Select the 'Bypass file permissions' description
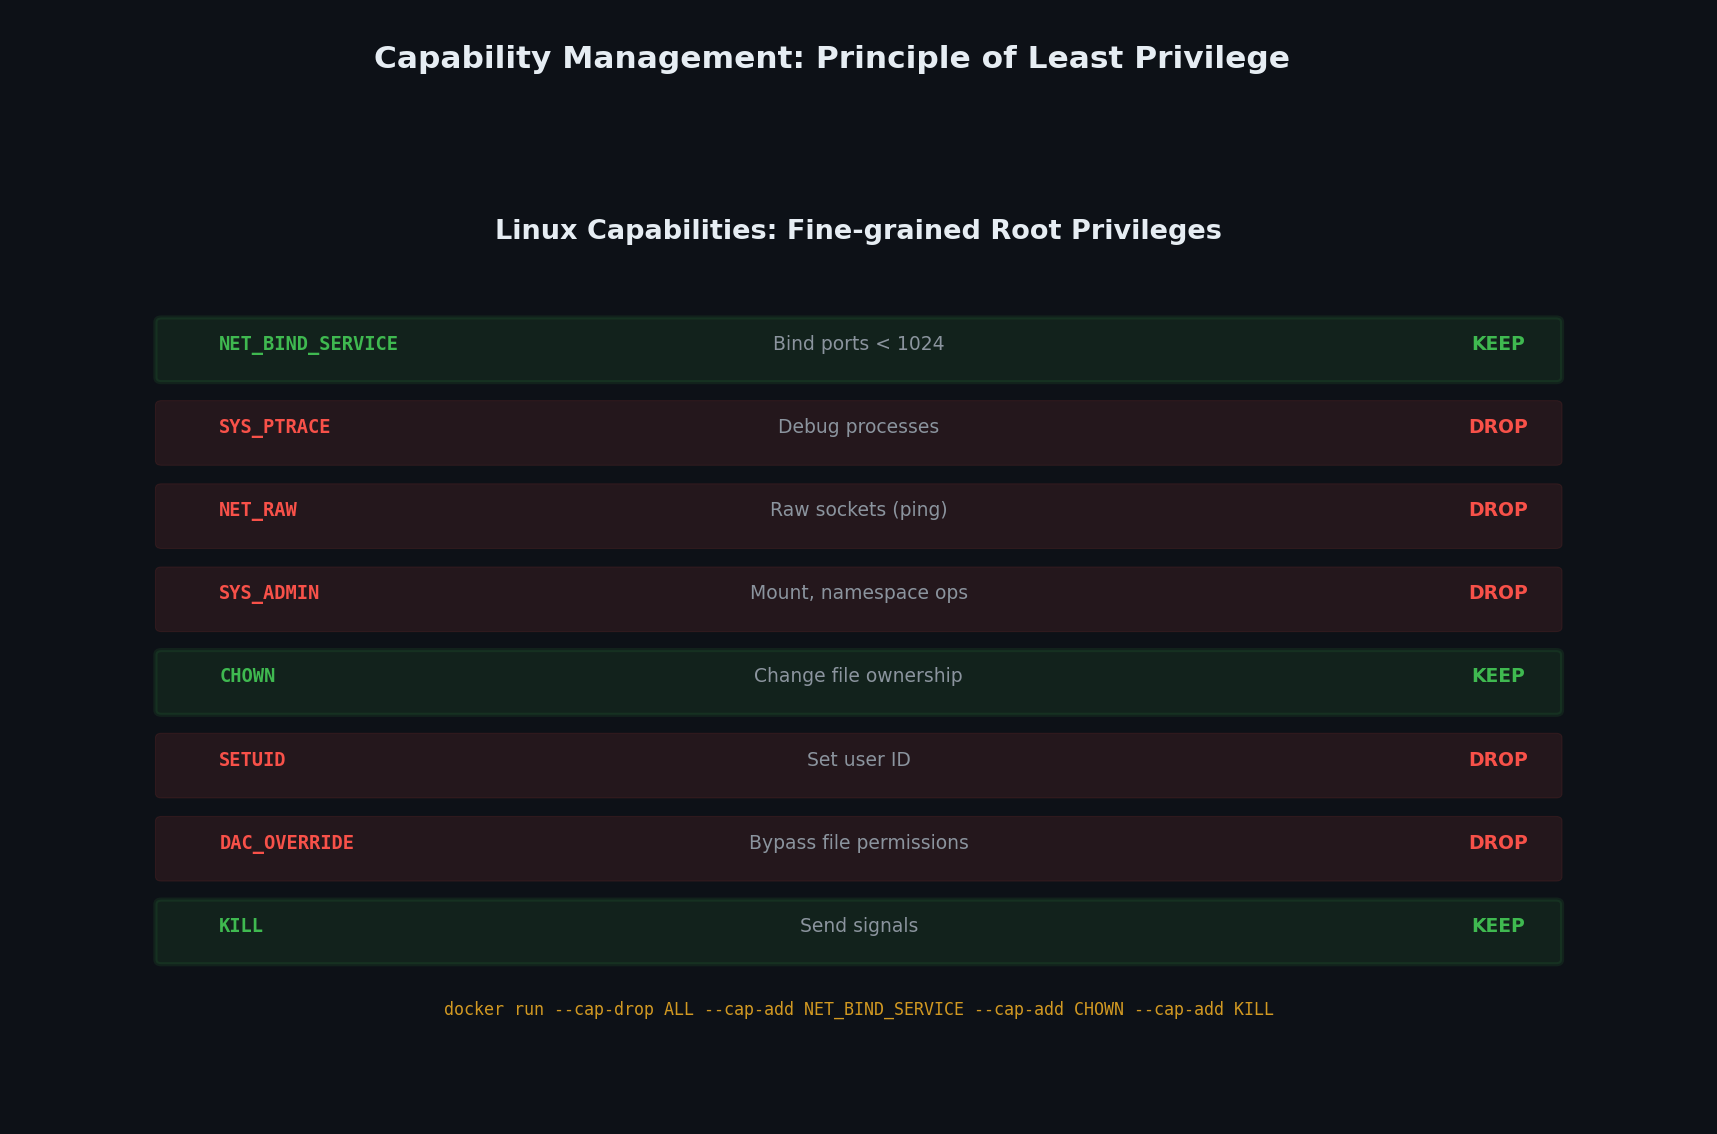1717x1134 pixels. (858, 843)
